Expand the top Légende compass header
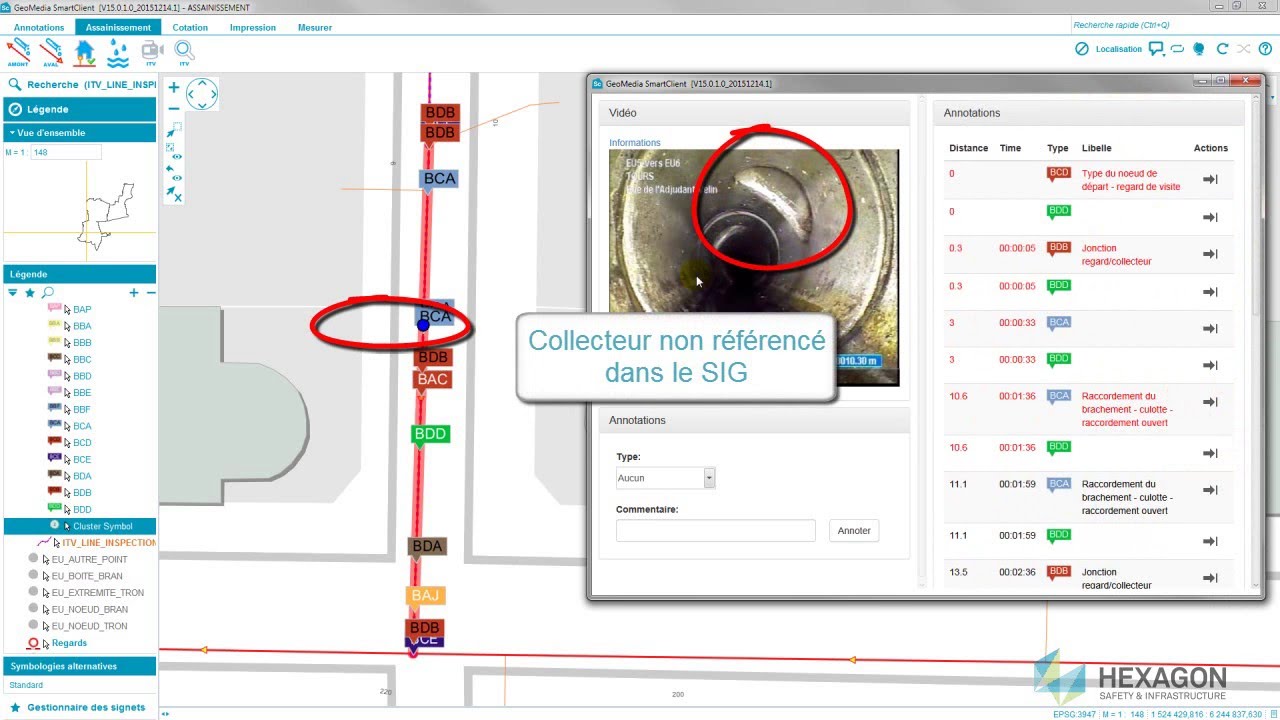 [x=80, y=109]
